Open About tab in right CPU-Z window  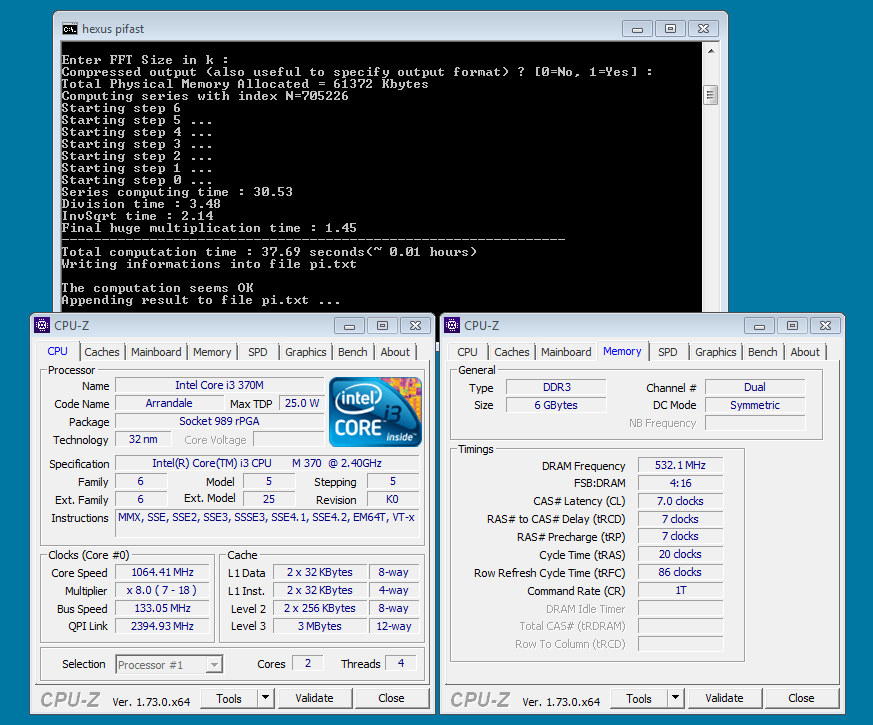(805, 352)
